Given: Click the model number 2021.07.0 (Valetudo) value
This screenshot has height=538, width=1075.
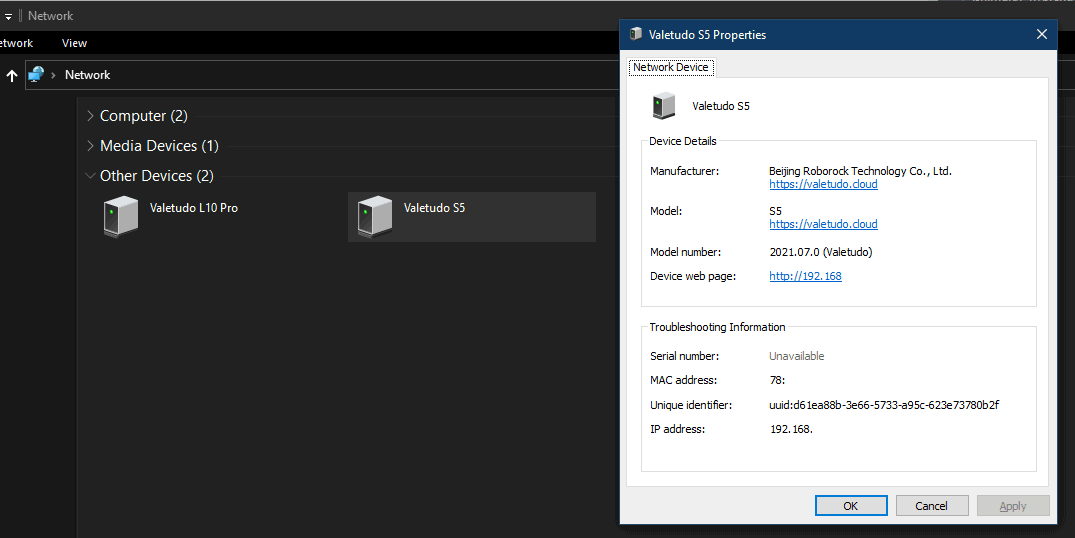Looking at the screenshot, I should coord(821,252).
